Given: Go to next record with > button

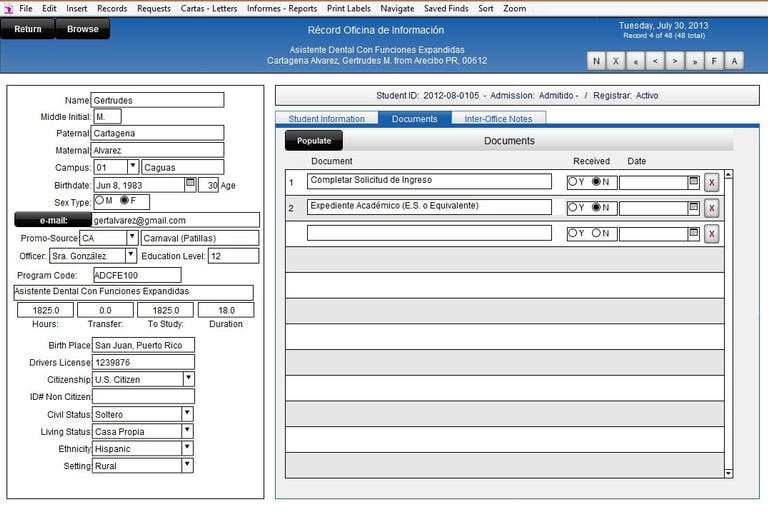Looking at the screenshot, I should (x=675, y=61).
